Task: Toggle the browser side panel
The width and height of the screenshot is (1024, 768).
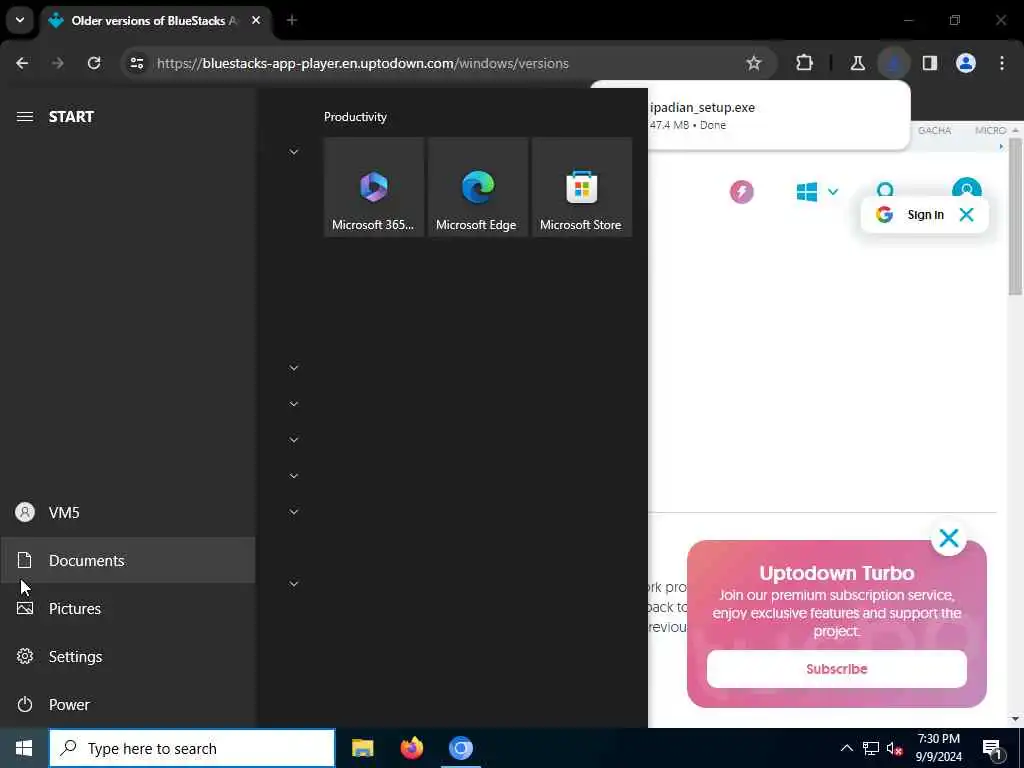Action: [930, 63]
